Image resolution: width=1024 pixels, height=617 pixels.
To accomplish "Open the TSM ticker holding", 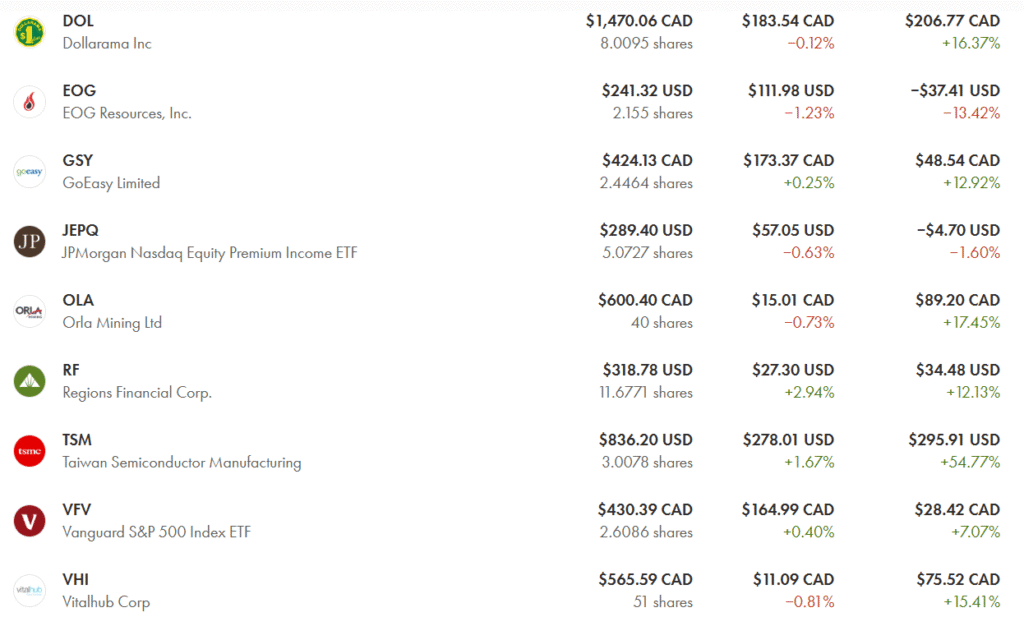I will click(x=77, y=440).
